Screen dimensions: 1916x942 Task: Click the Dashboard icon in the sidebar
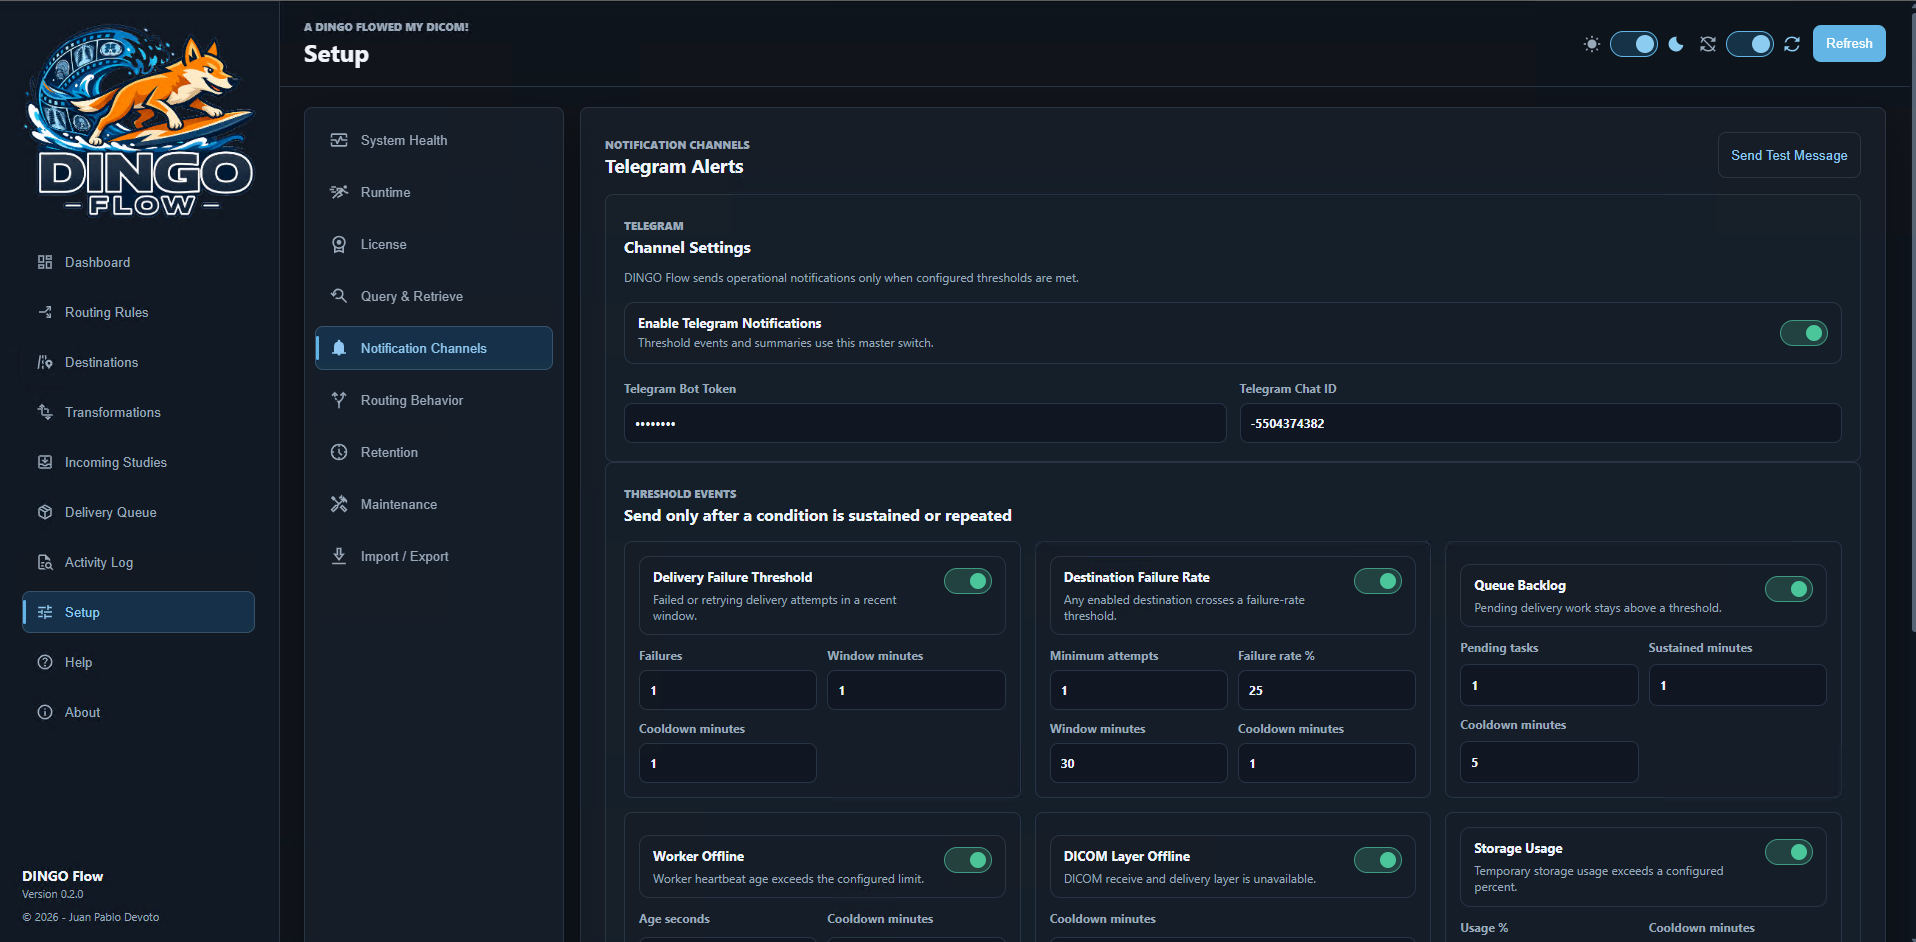pyautogui.click(x=45, y=262)
